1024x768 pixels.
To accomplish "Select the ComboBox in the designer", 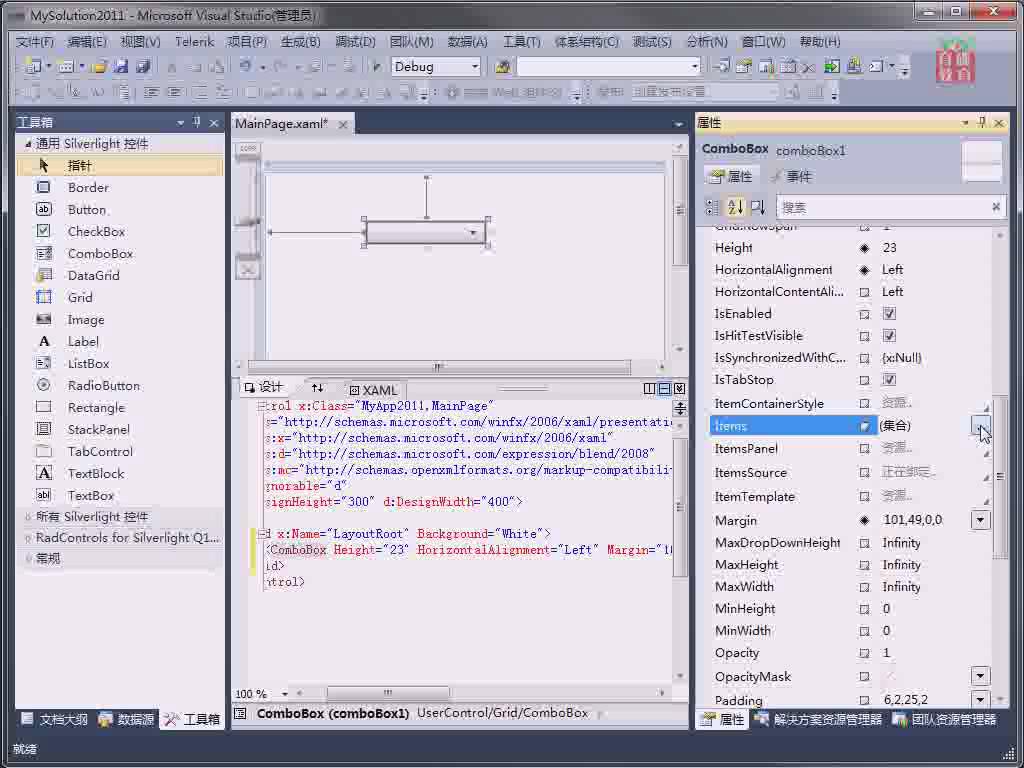I will coord(426,232).
